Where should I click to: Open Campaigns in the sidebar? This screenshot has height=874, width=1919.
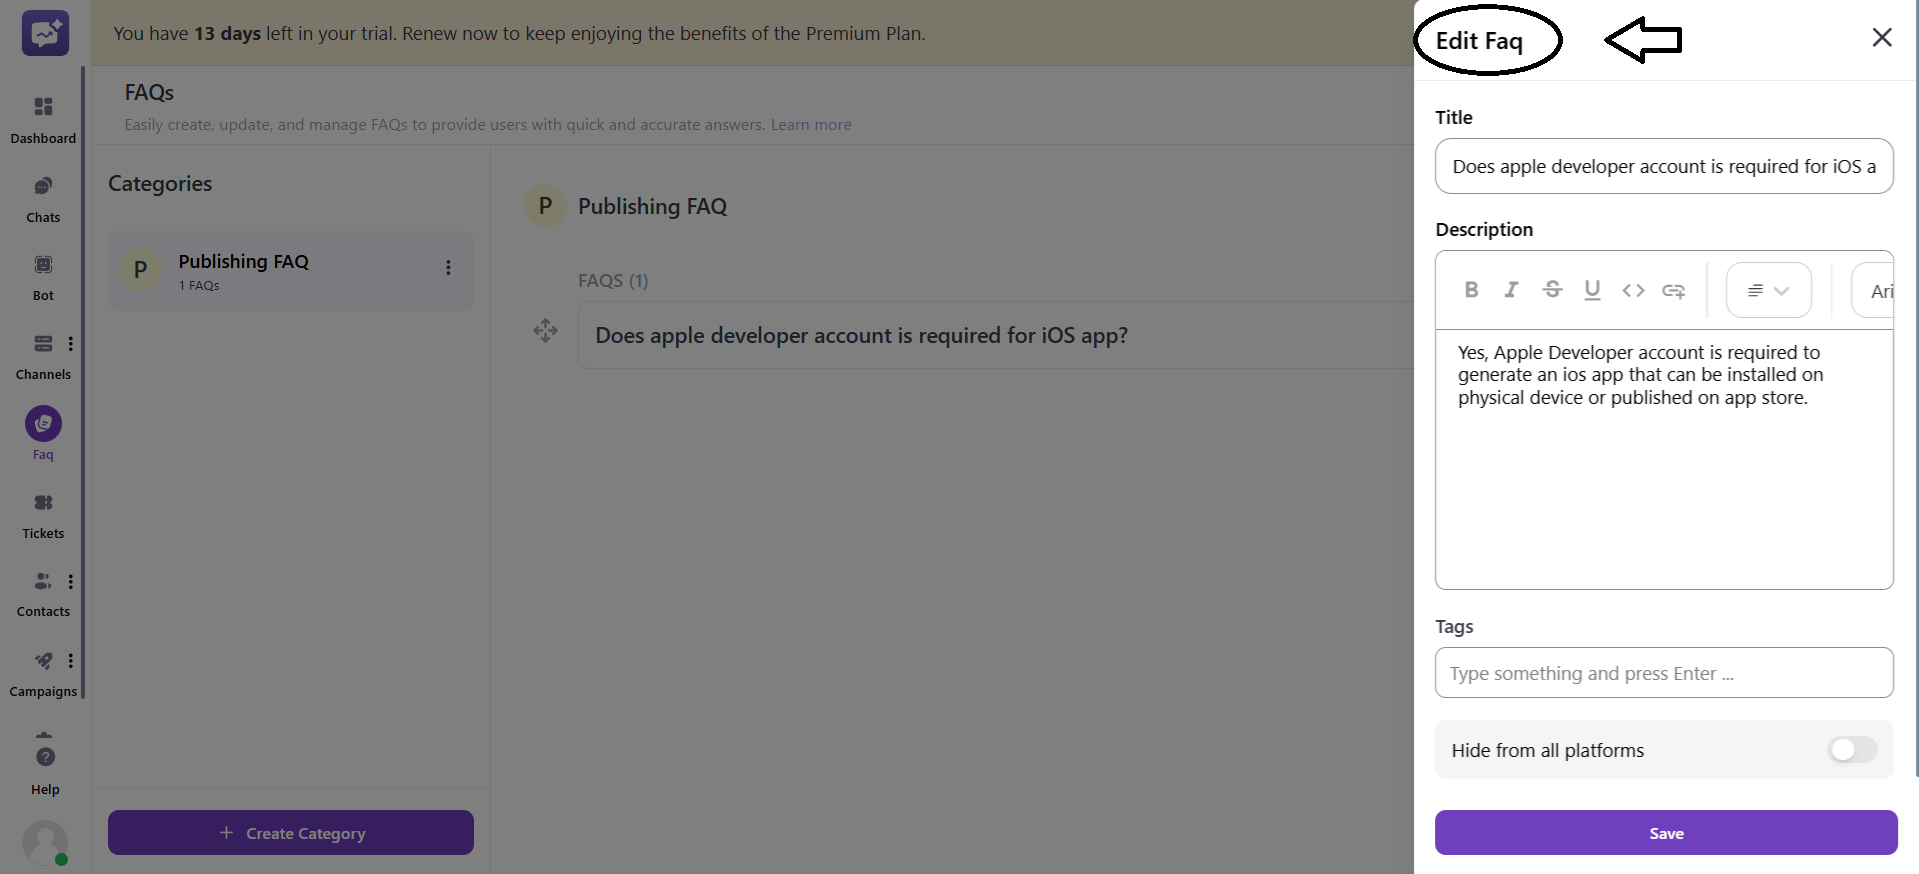tap(43, 673)
